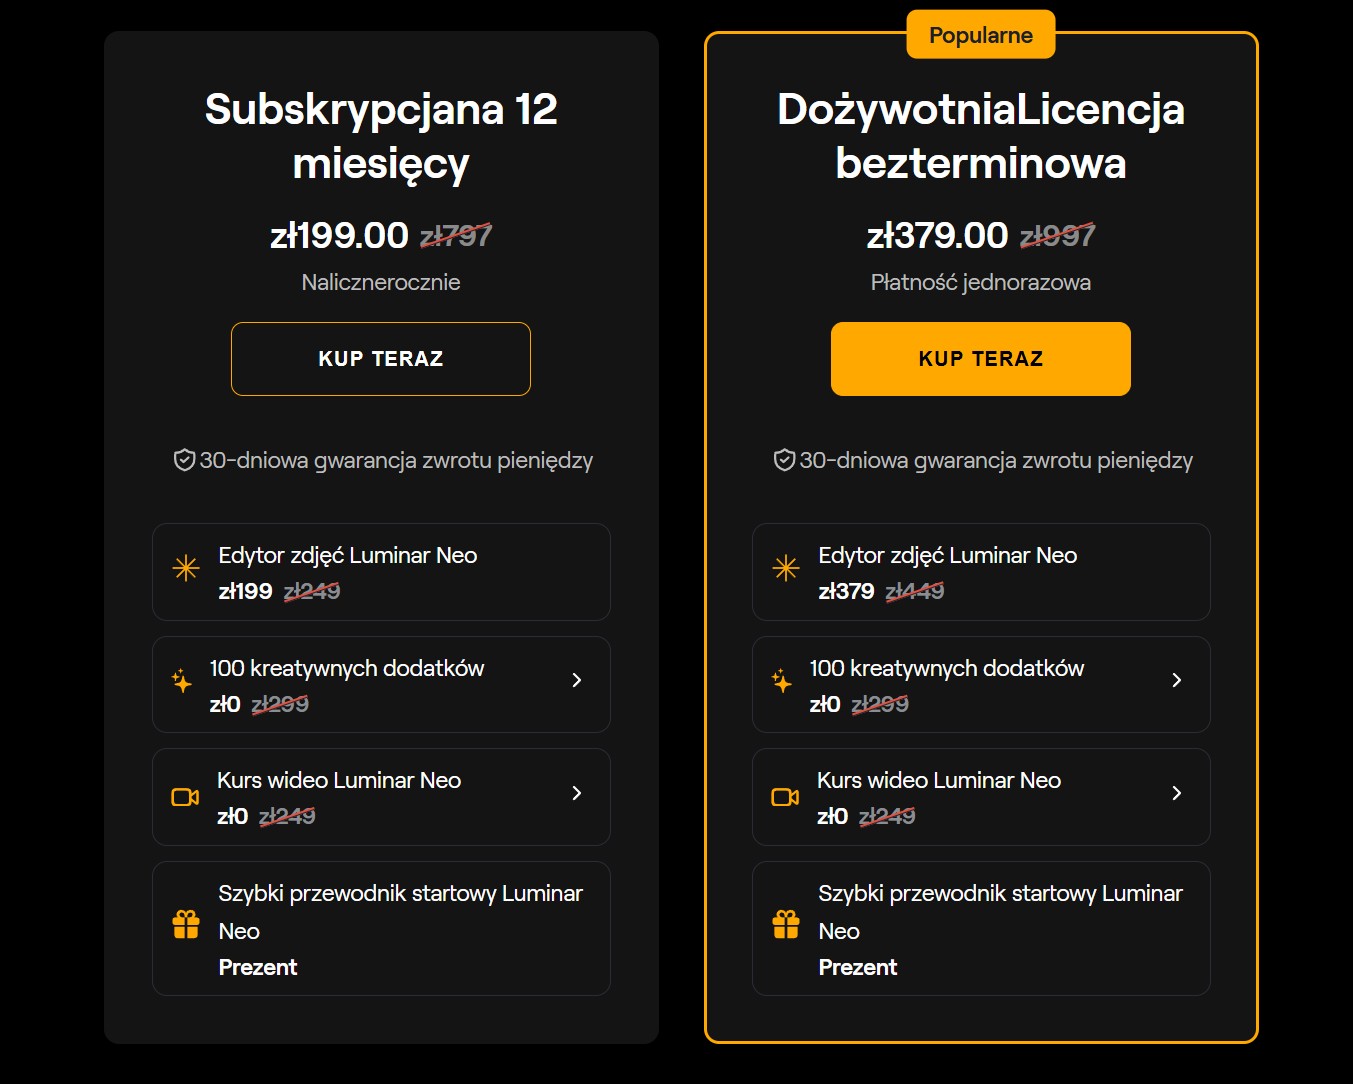The image size is (1353, 1084).
Task: Expand Kurs wideo Luminar Neo in subscription card
Action: coord(577,792)
